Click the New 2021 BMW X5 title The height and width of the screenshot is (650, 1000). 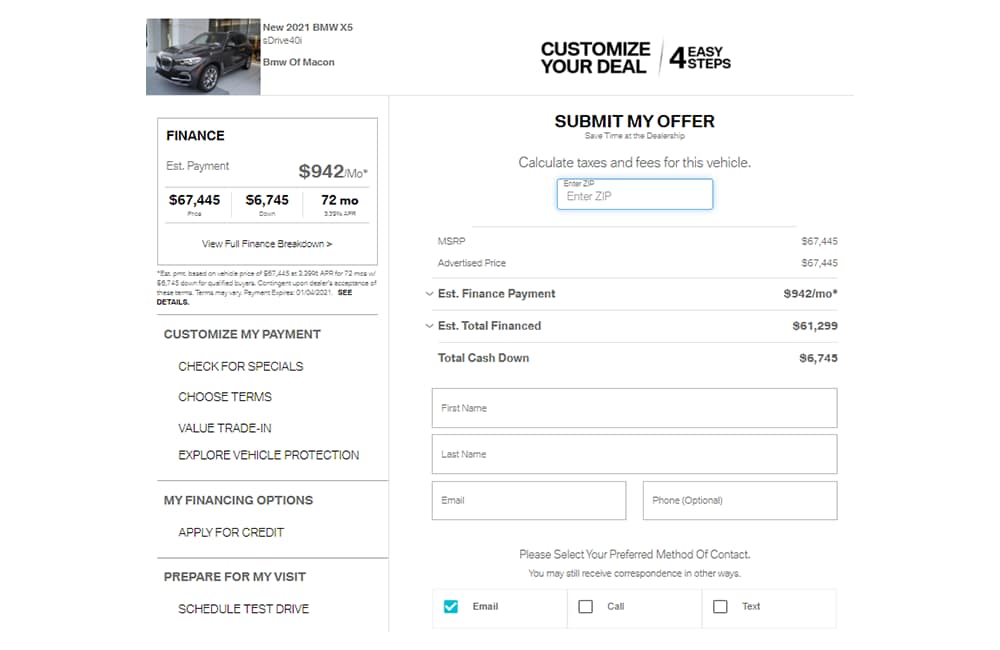(x=307, y=27)
